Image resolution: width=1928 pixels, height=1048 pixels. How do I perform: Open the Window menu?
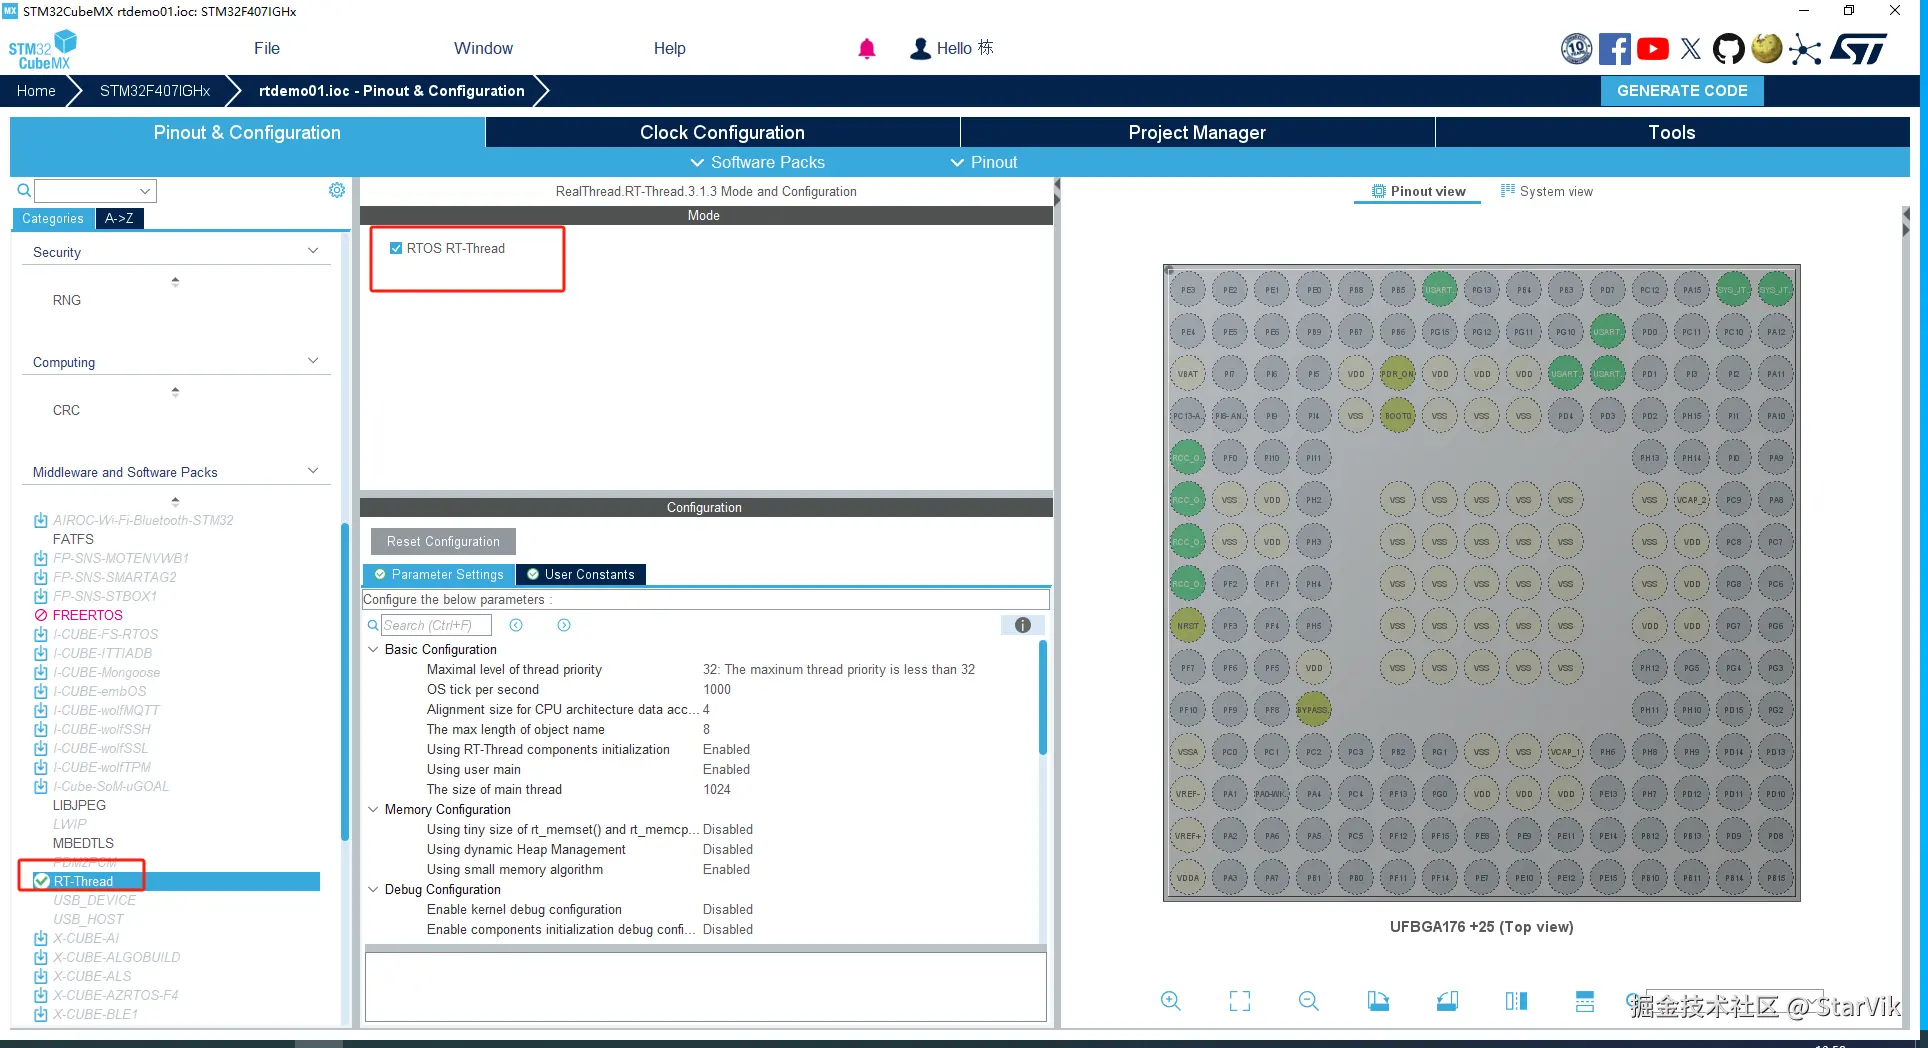(x=483, y=48)
